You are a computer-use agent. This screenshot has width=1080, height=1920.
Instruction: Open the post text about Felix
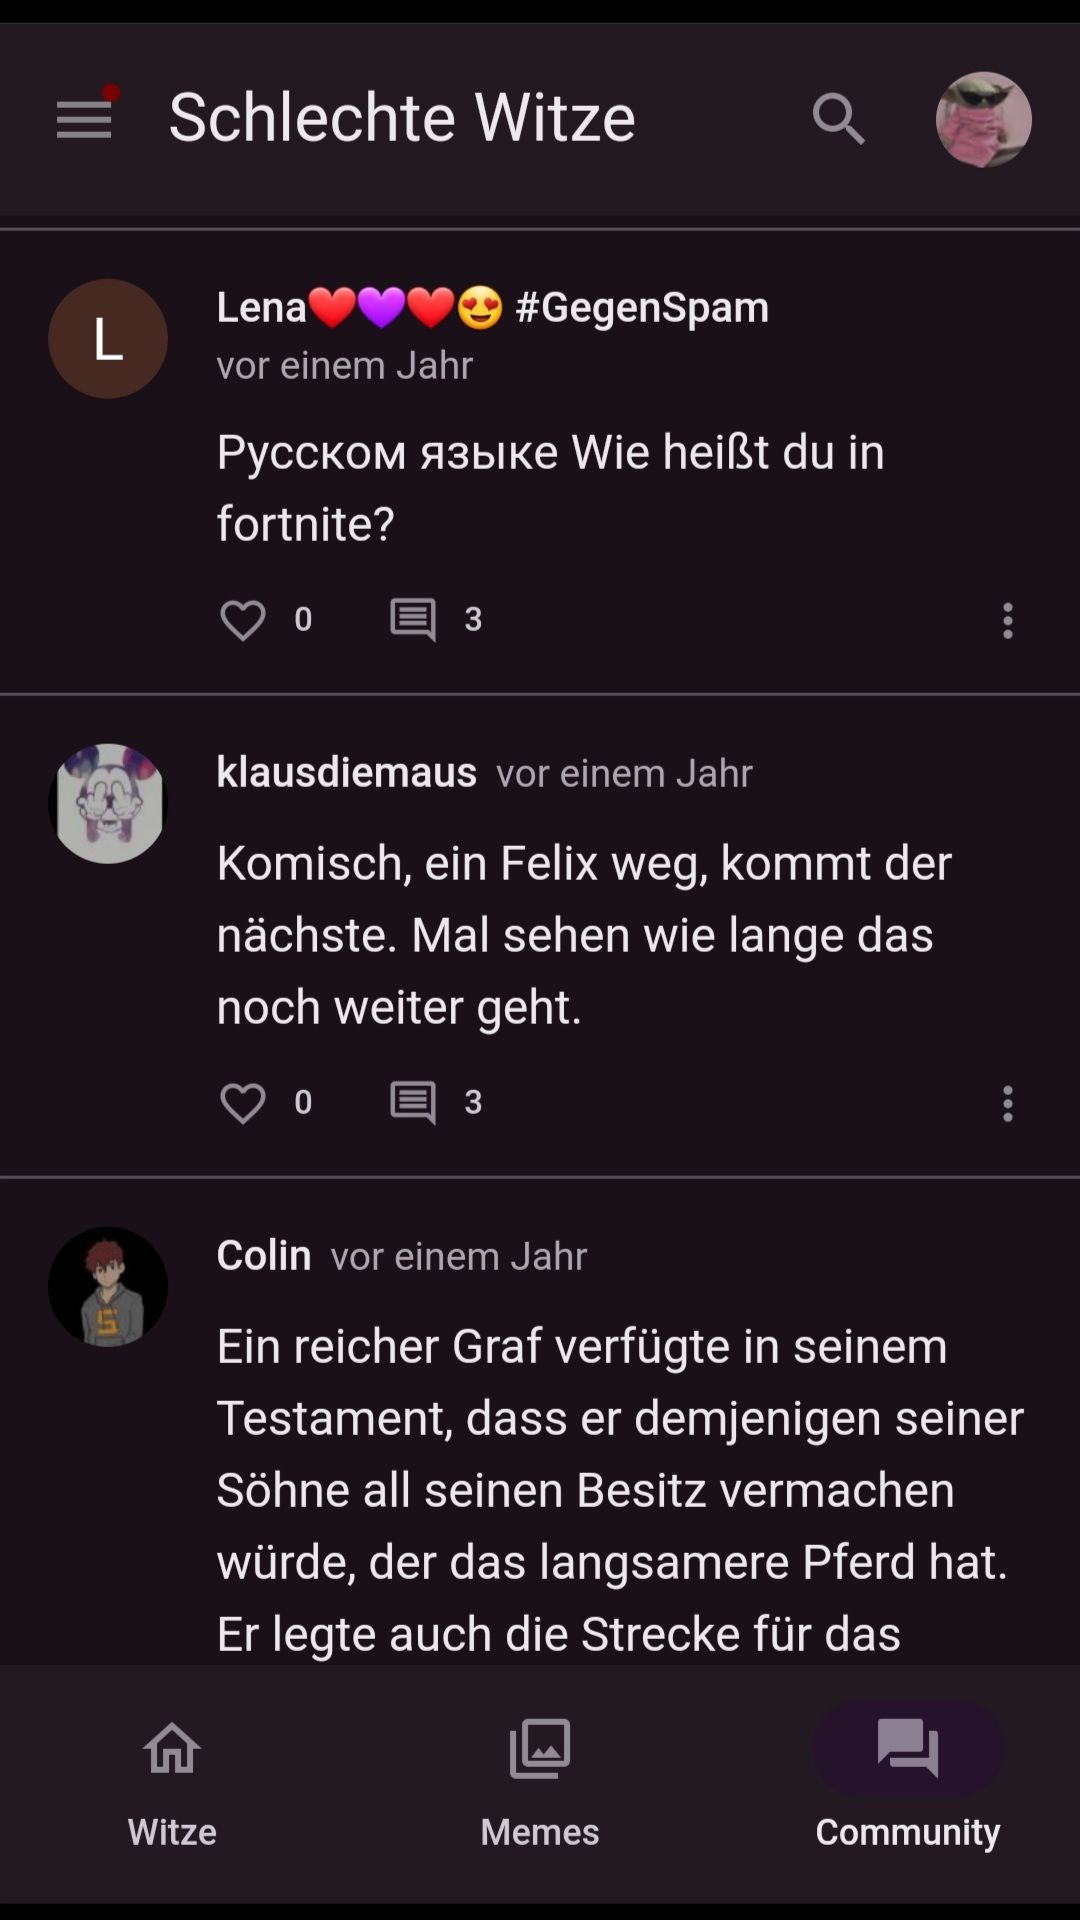584,934
